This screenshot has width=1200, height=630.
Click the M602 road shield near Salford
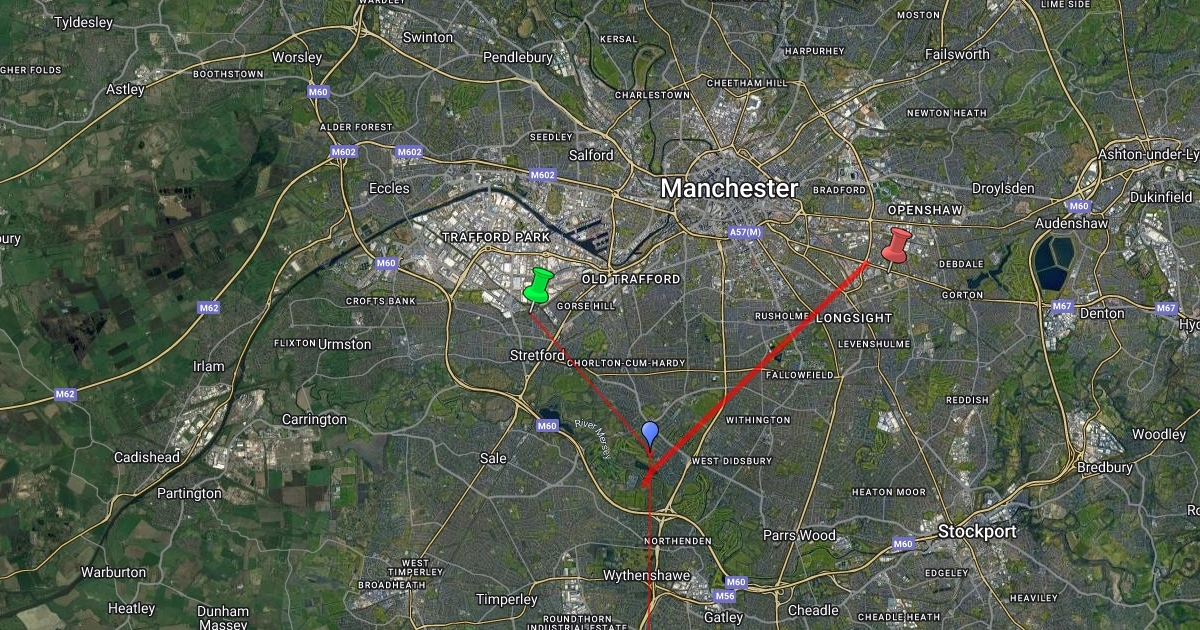(542, 174)
